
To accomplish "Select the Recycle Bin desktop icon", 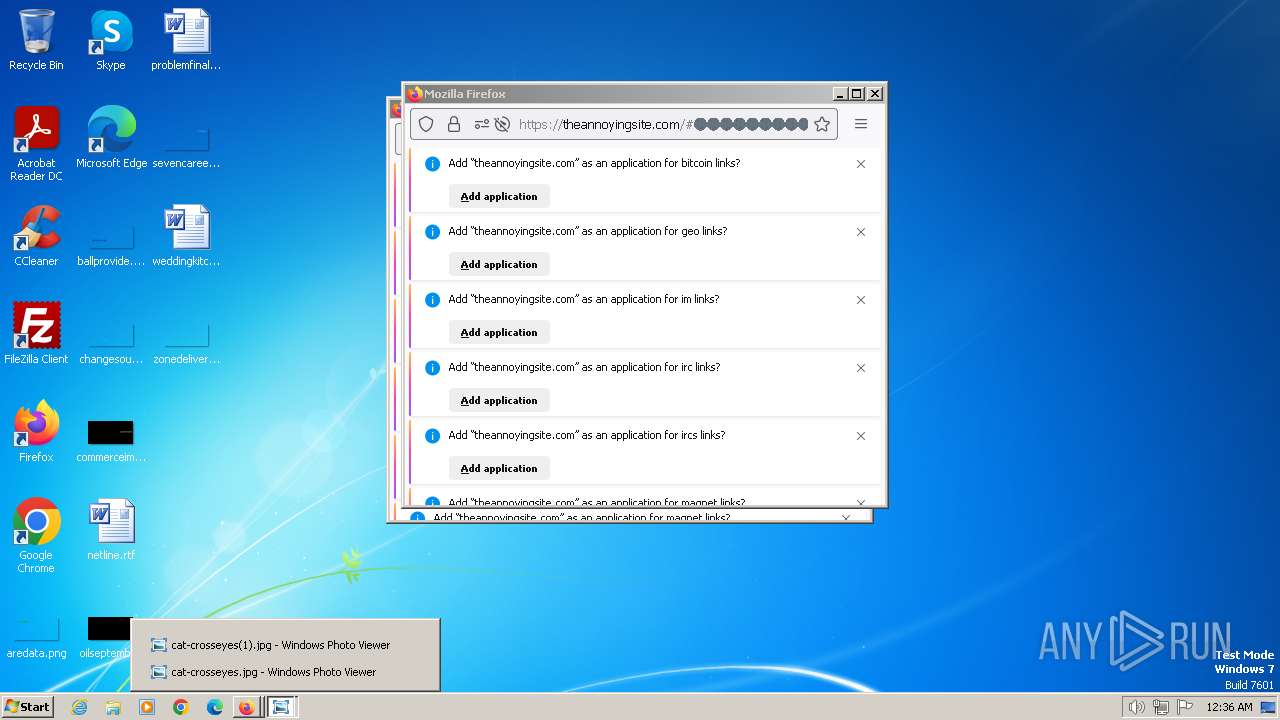I will tap(36, 40).
